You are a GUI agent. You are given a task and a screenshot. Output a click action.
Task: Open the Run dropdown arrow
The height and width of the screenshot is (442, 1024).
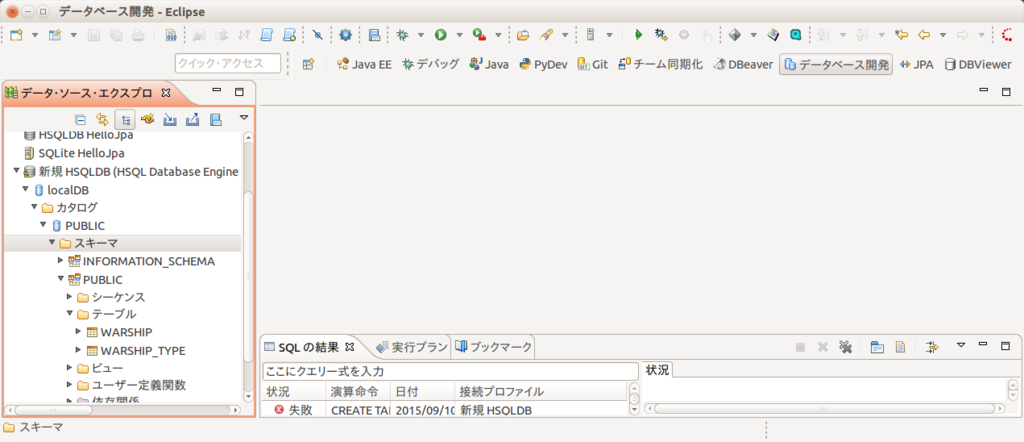point(459,35)
